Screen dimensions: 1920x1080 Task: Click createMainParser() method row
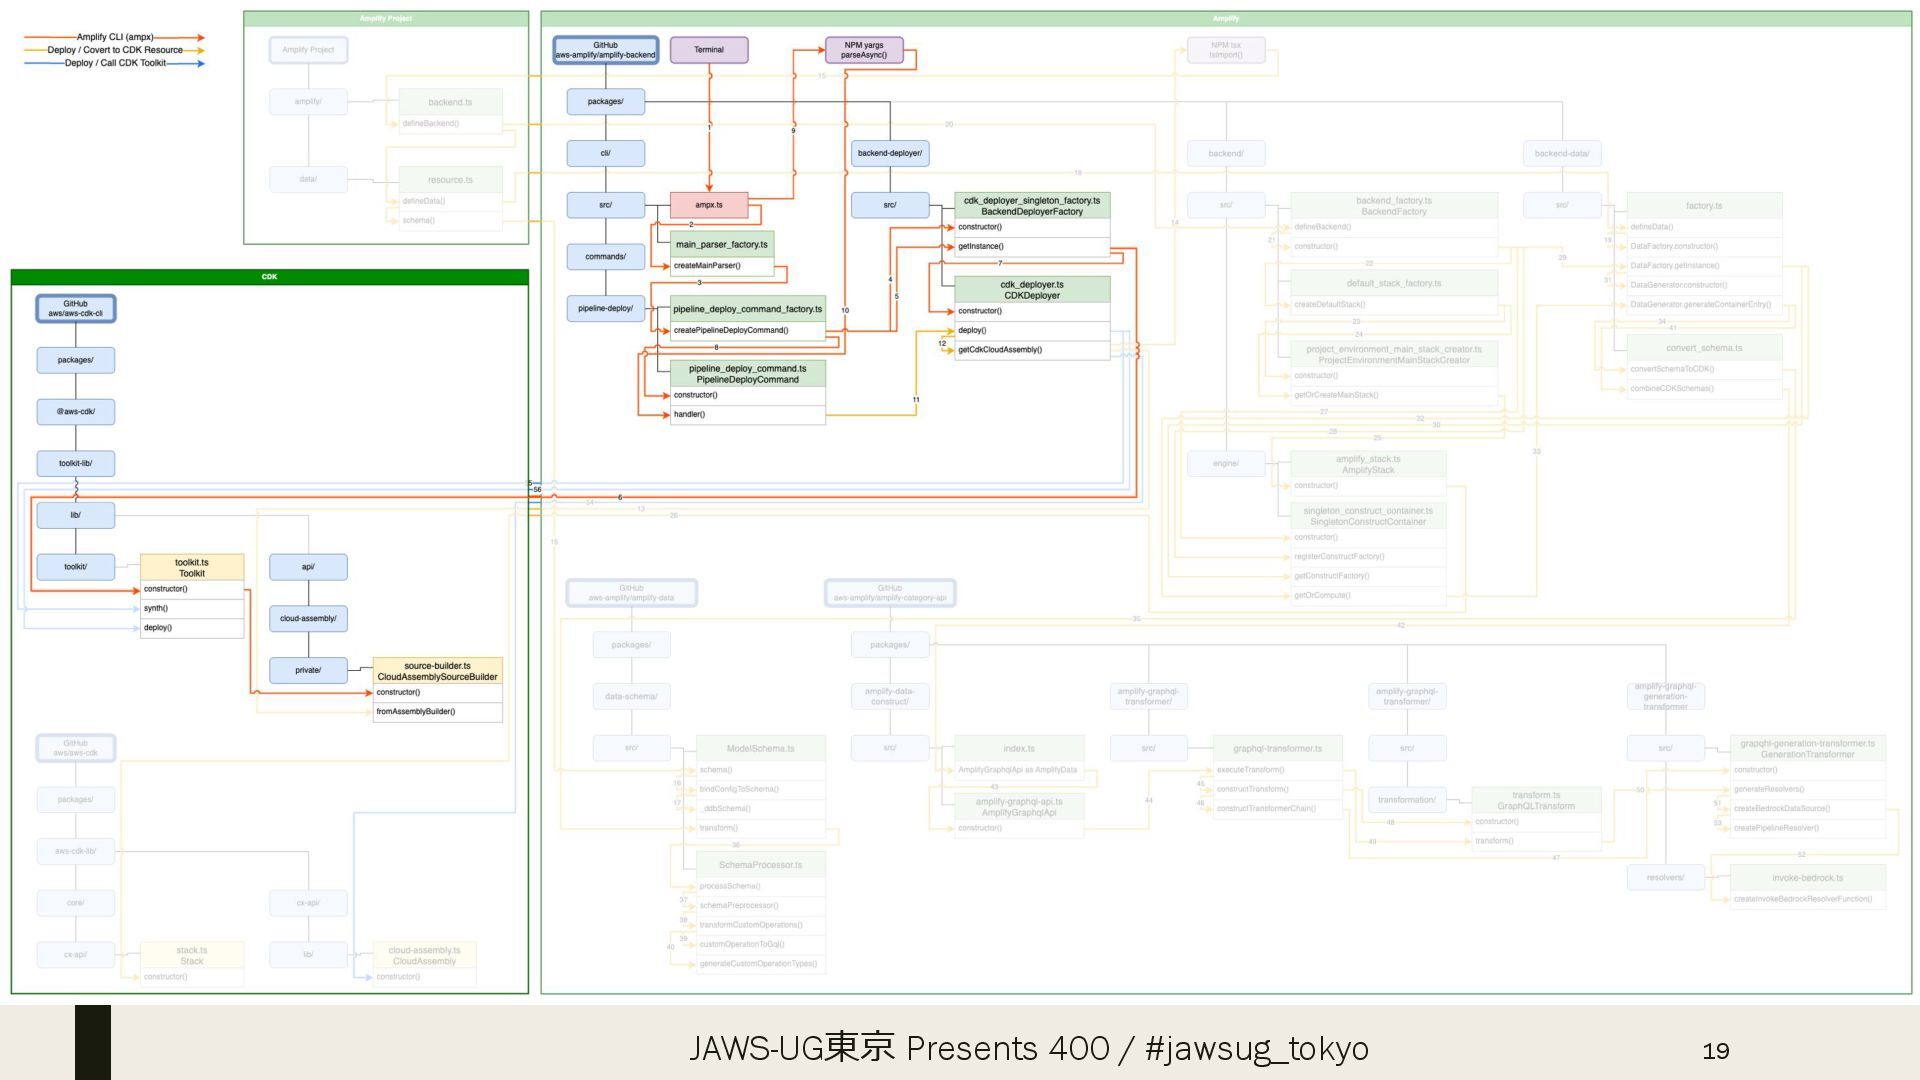722,266
